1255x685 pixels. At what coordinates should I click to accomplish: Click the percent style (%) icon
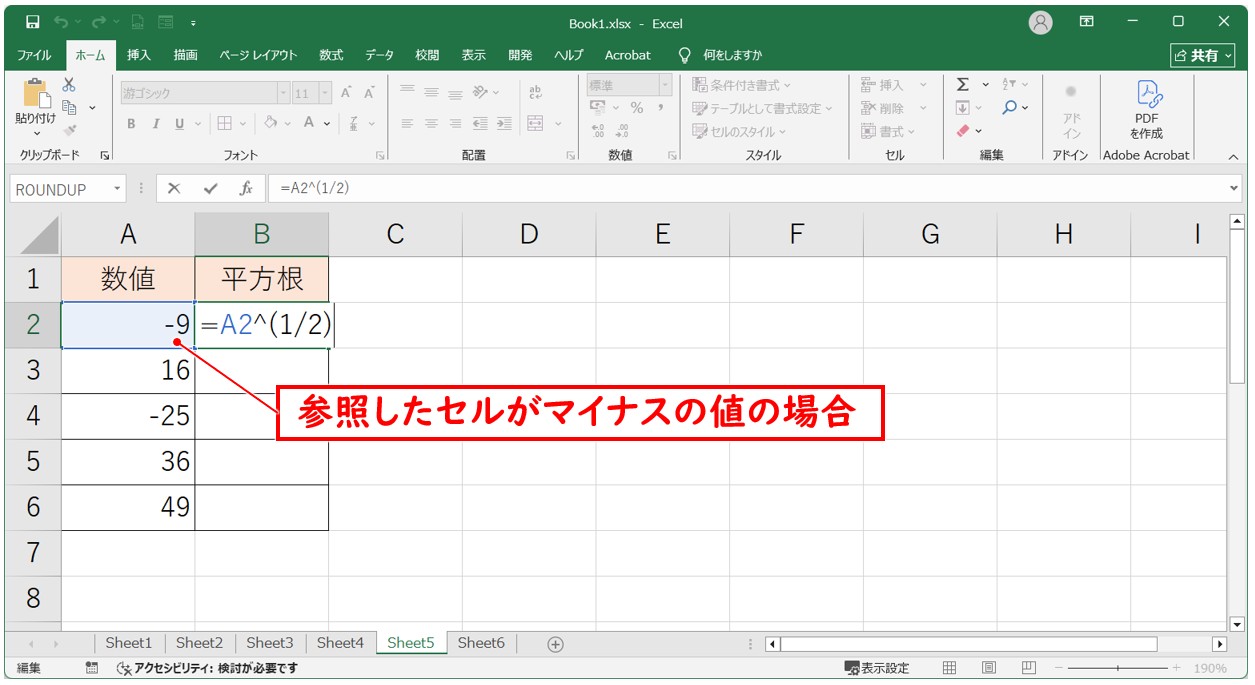(636, 107)
